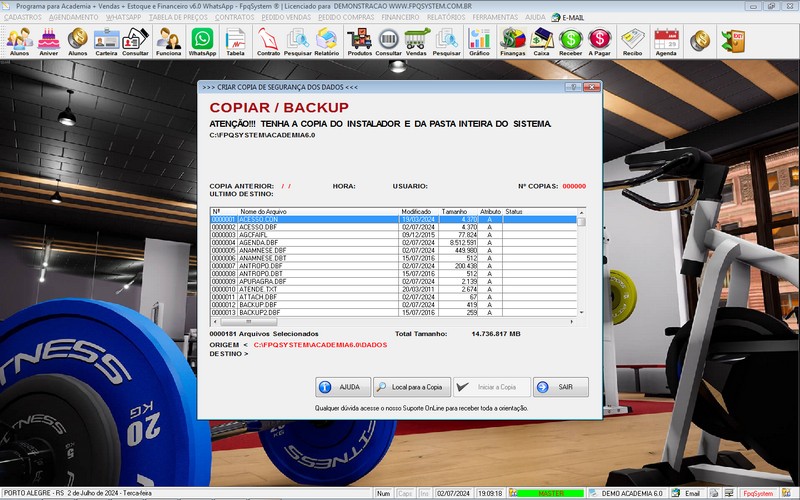Image resolution: width=800 pixels, height=500 pixels.
Task: Click the green Receber dollar icon
Action: [570, 41]
